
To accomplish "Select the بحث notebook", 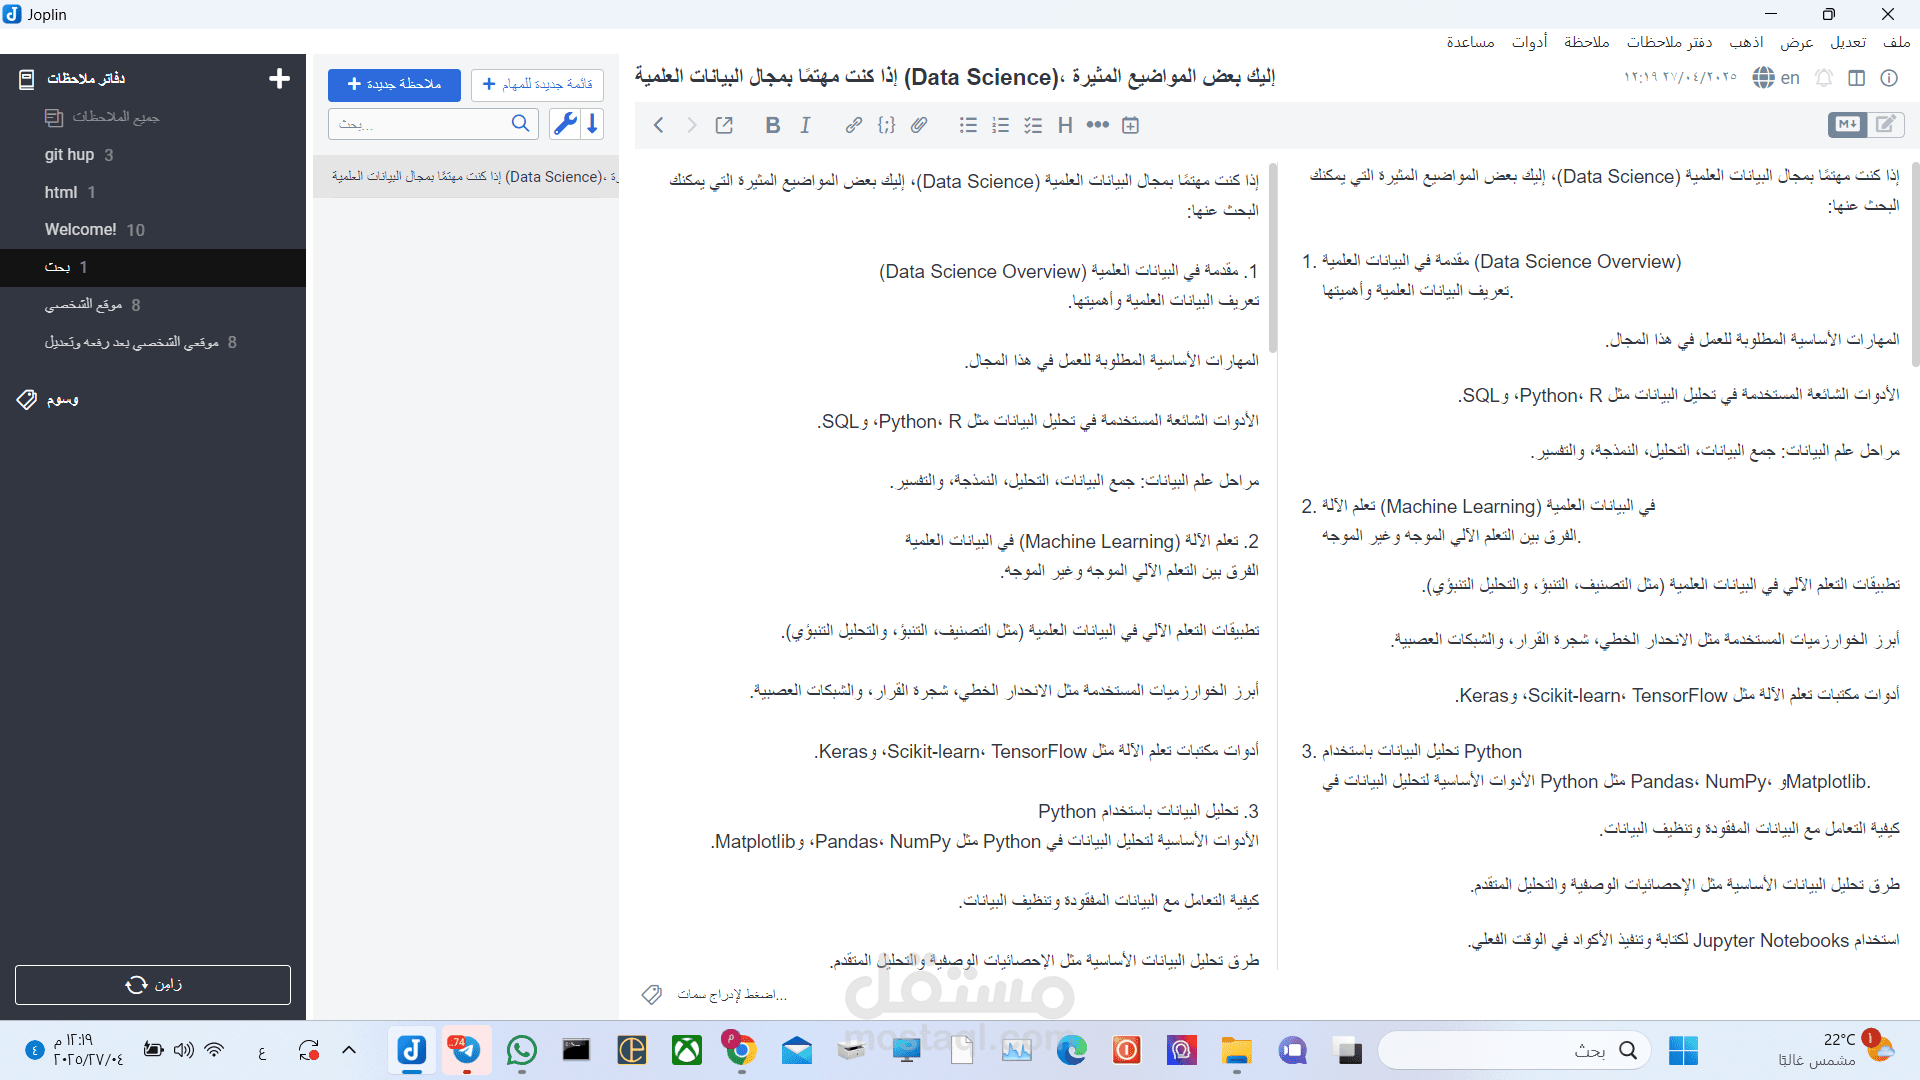I will (x=153, y=267).
